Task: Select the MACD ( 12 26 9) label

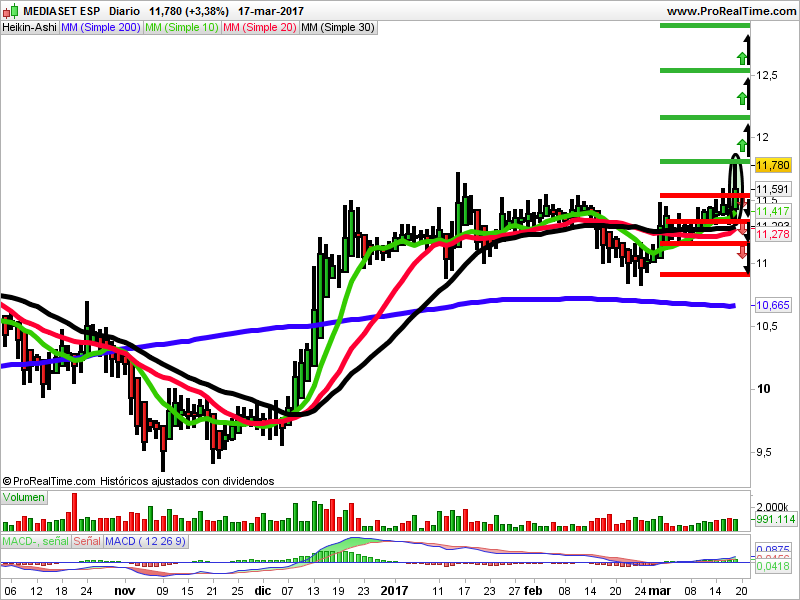Action: click(145, 541)
